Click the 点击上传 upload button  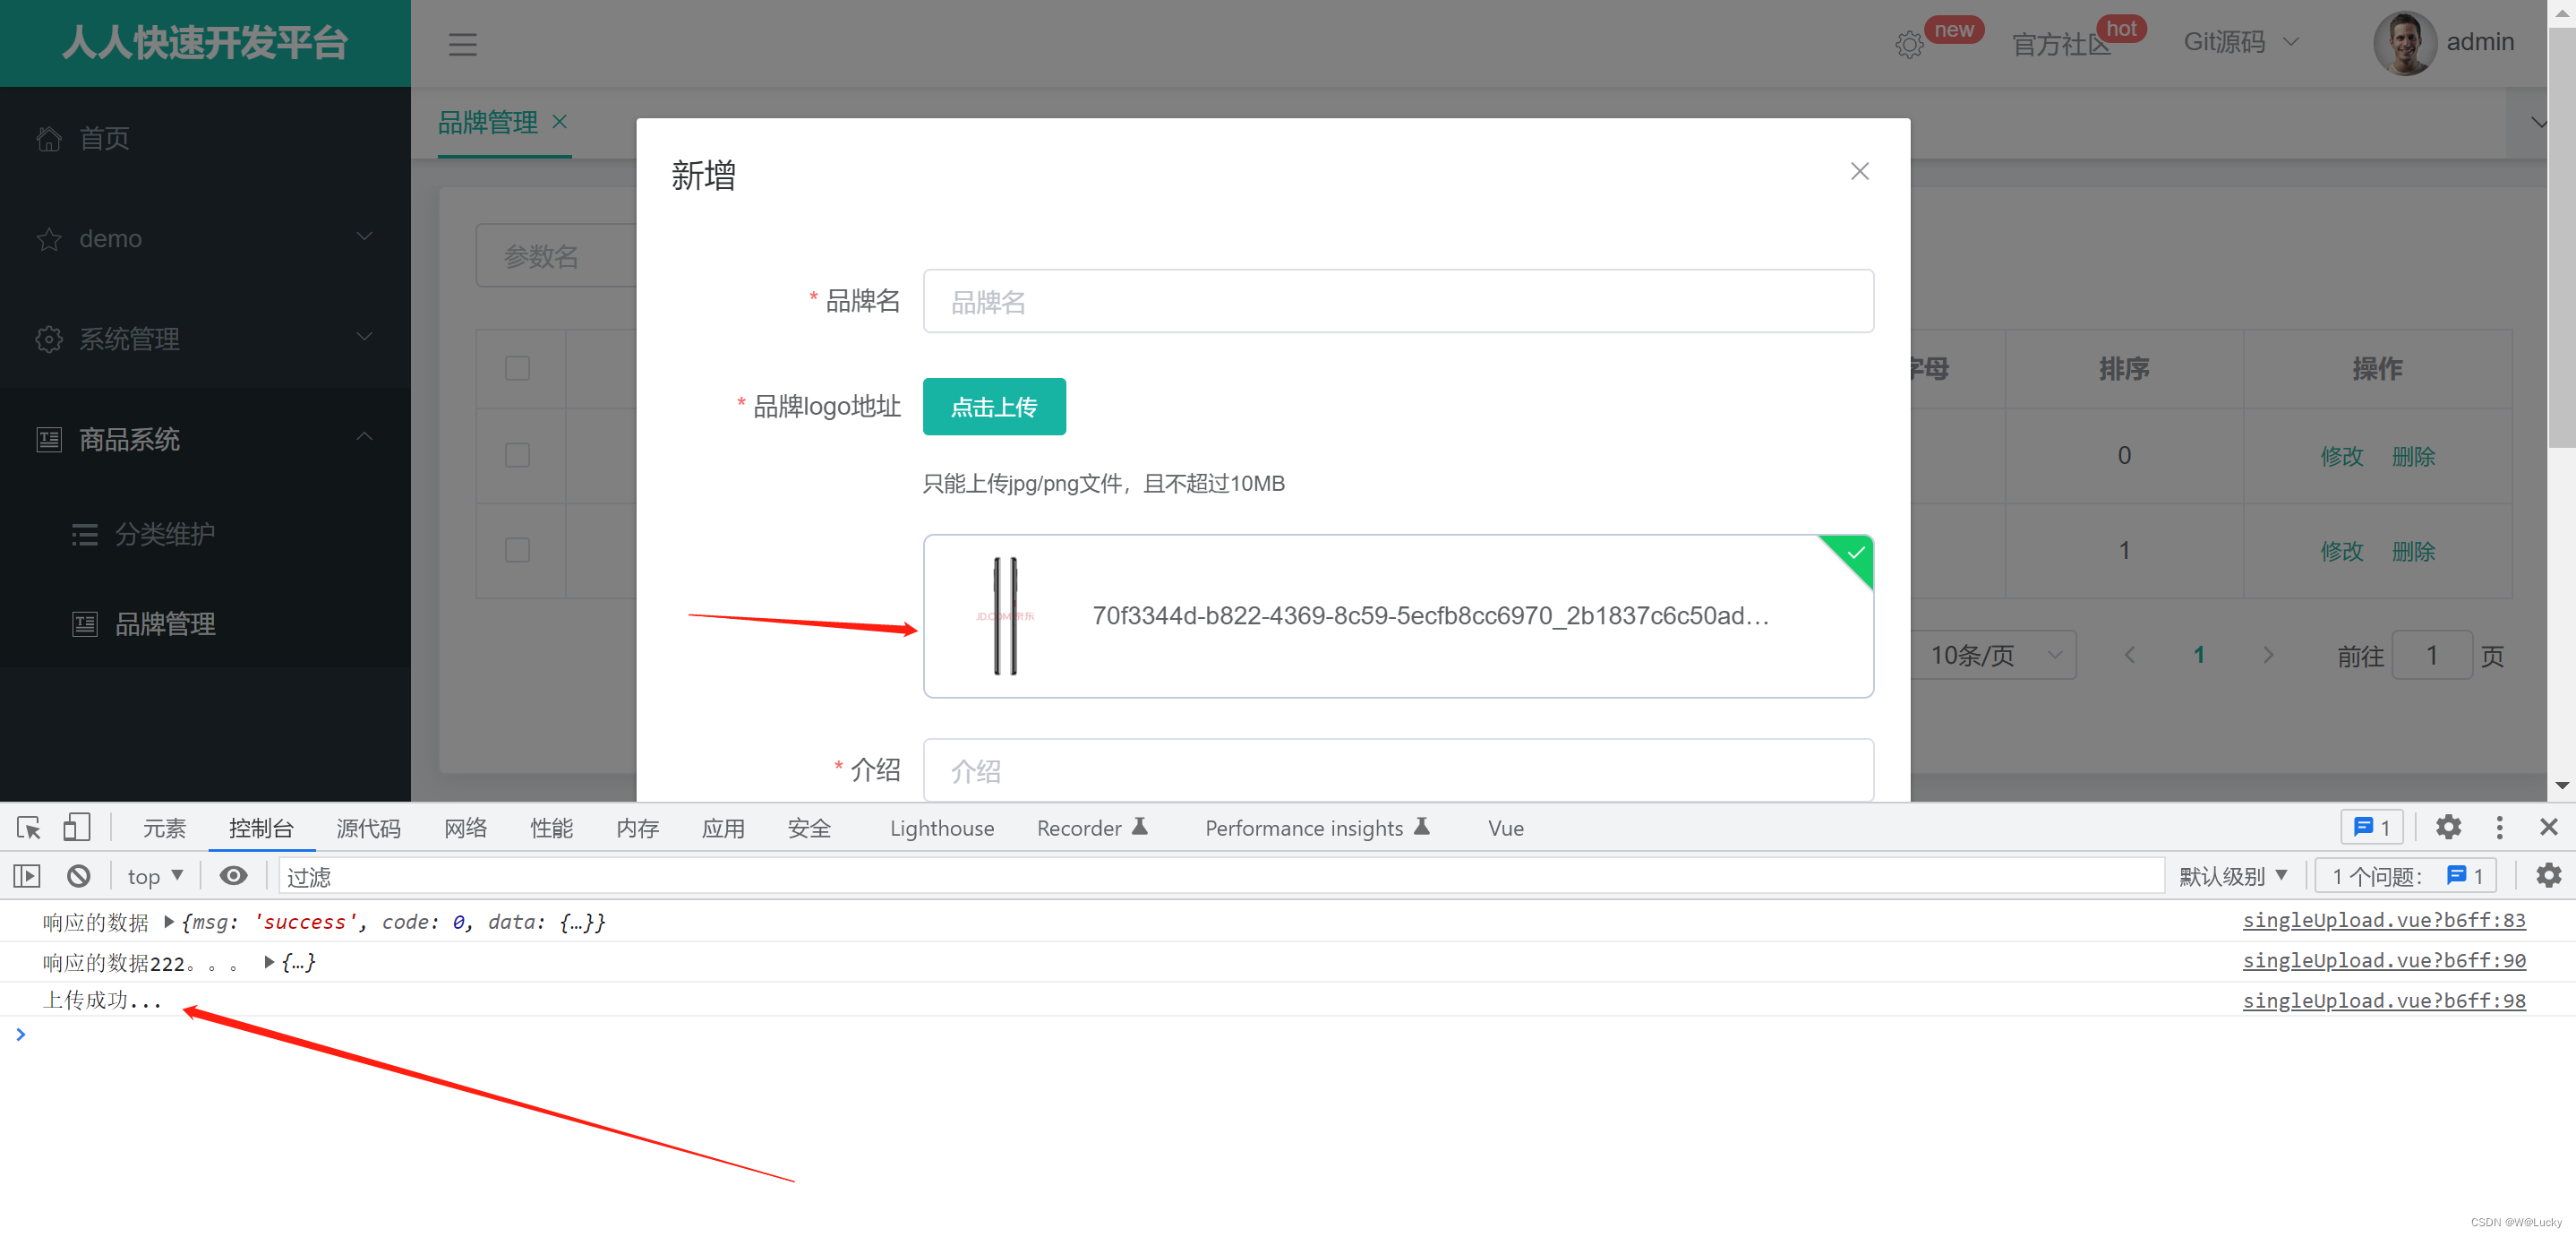(993, 407)
